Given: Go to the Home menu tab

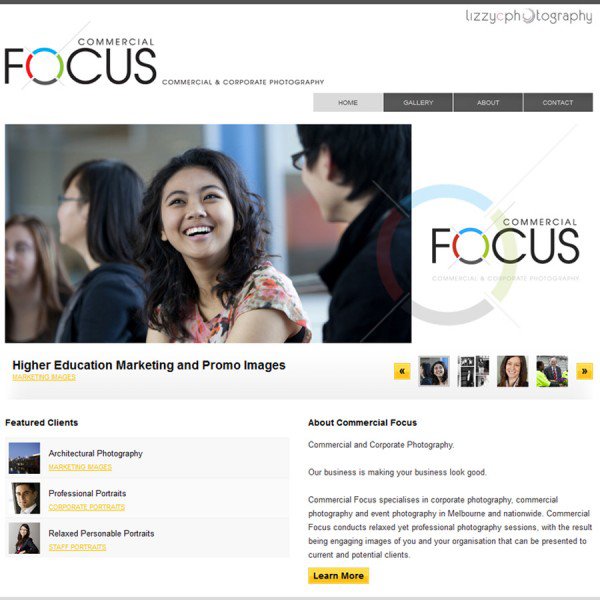Looking at the screenshot, I should coord(348,102).
